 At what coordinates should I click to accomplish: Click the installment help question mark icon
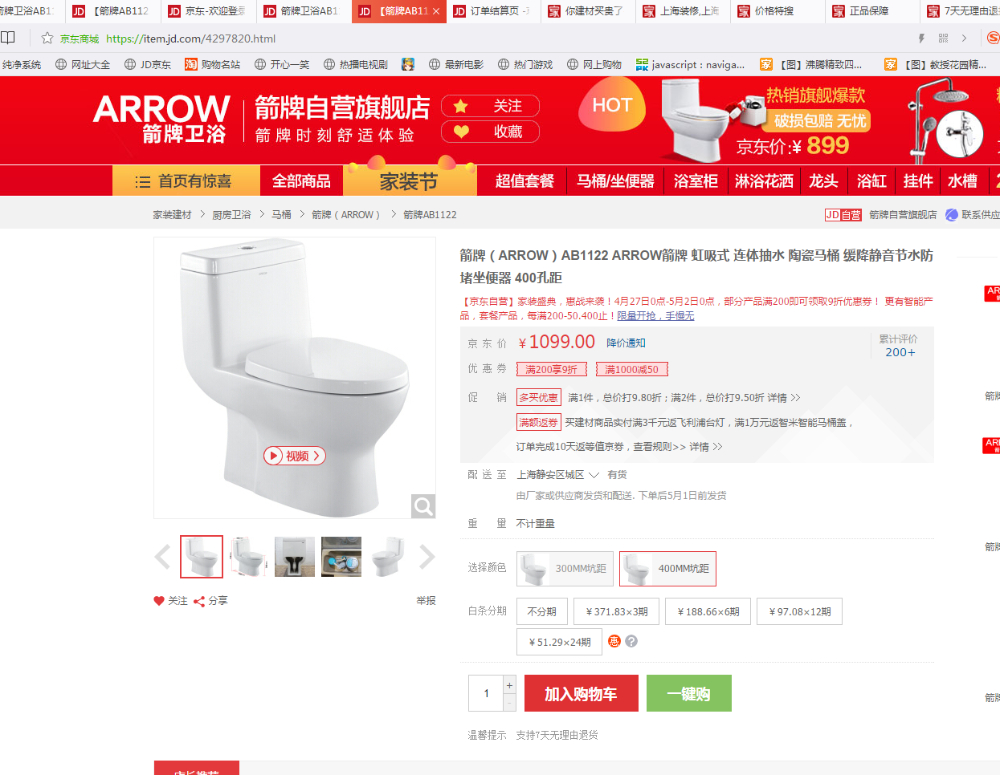pos(631,641)
